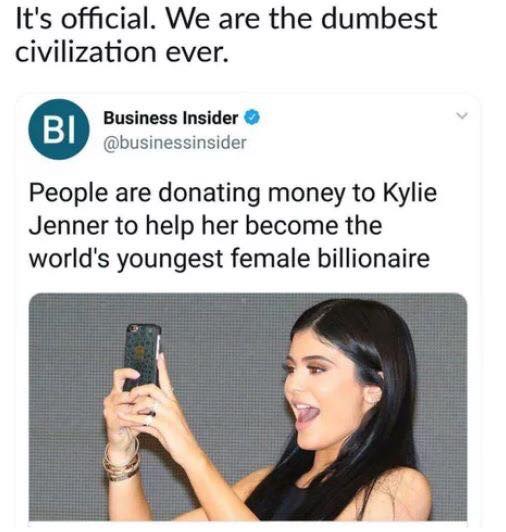Screen dimensions: 506x532
Task: Click the letter B in the BI logo
Action: coord(52,130)
